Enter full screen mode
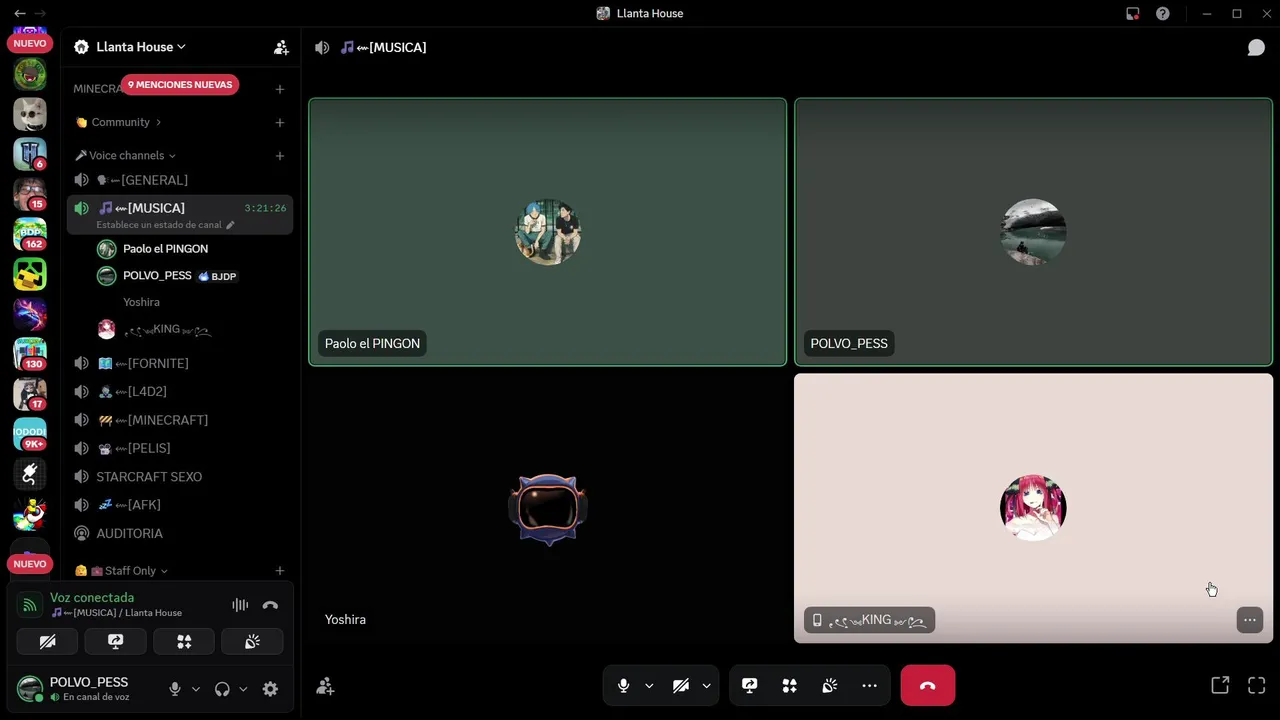 point(1257,686)
